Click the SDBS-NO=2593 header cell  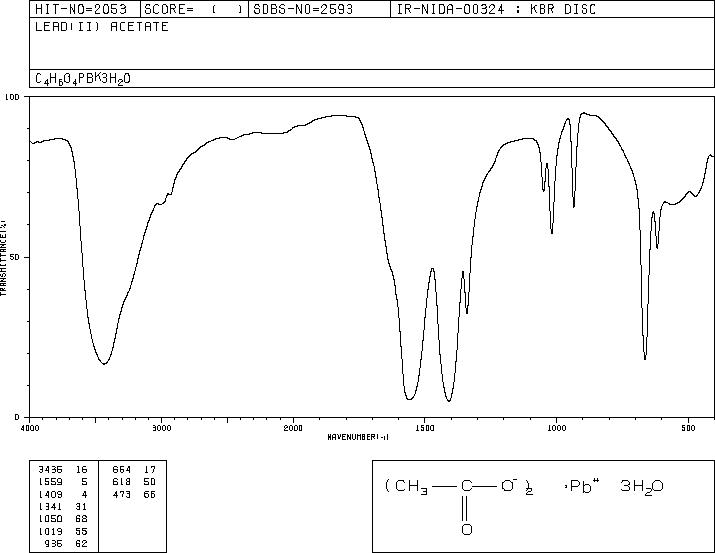tap(303, 9)
